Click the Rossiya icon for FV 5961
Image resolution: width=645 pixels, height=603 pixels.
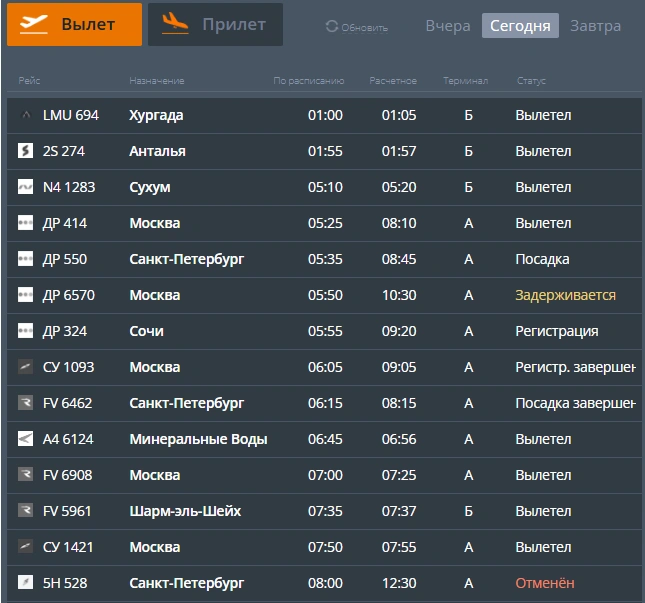click(x=26, y=511)
